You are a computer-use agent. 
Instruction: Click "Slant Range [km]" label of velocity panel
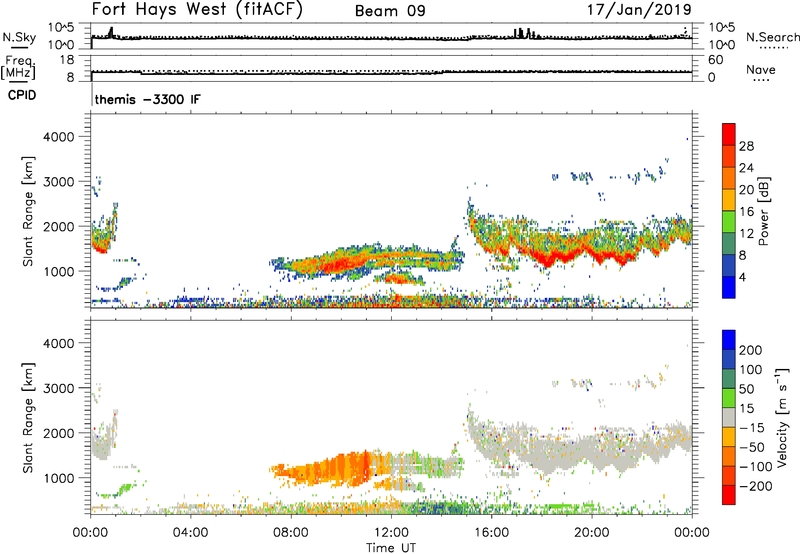[28, 418]
